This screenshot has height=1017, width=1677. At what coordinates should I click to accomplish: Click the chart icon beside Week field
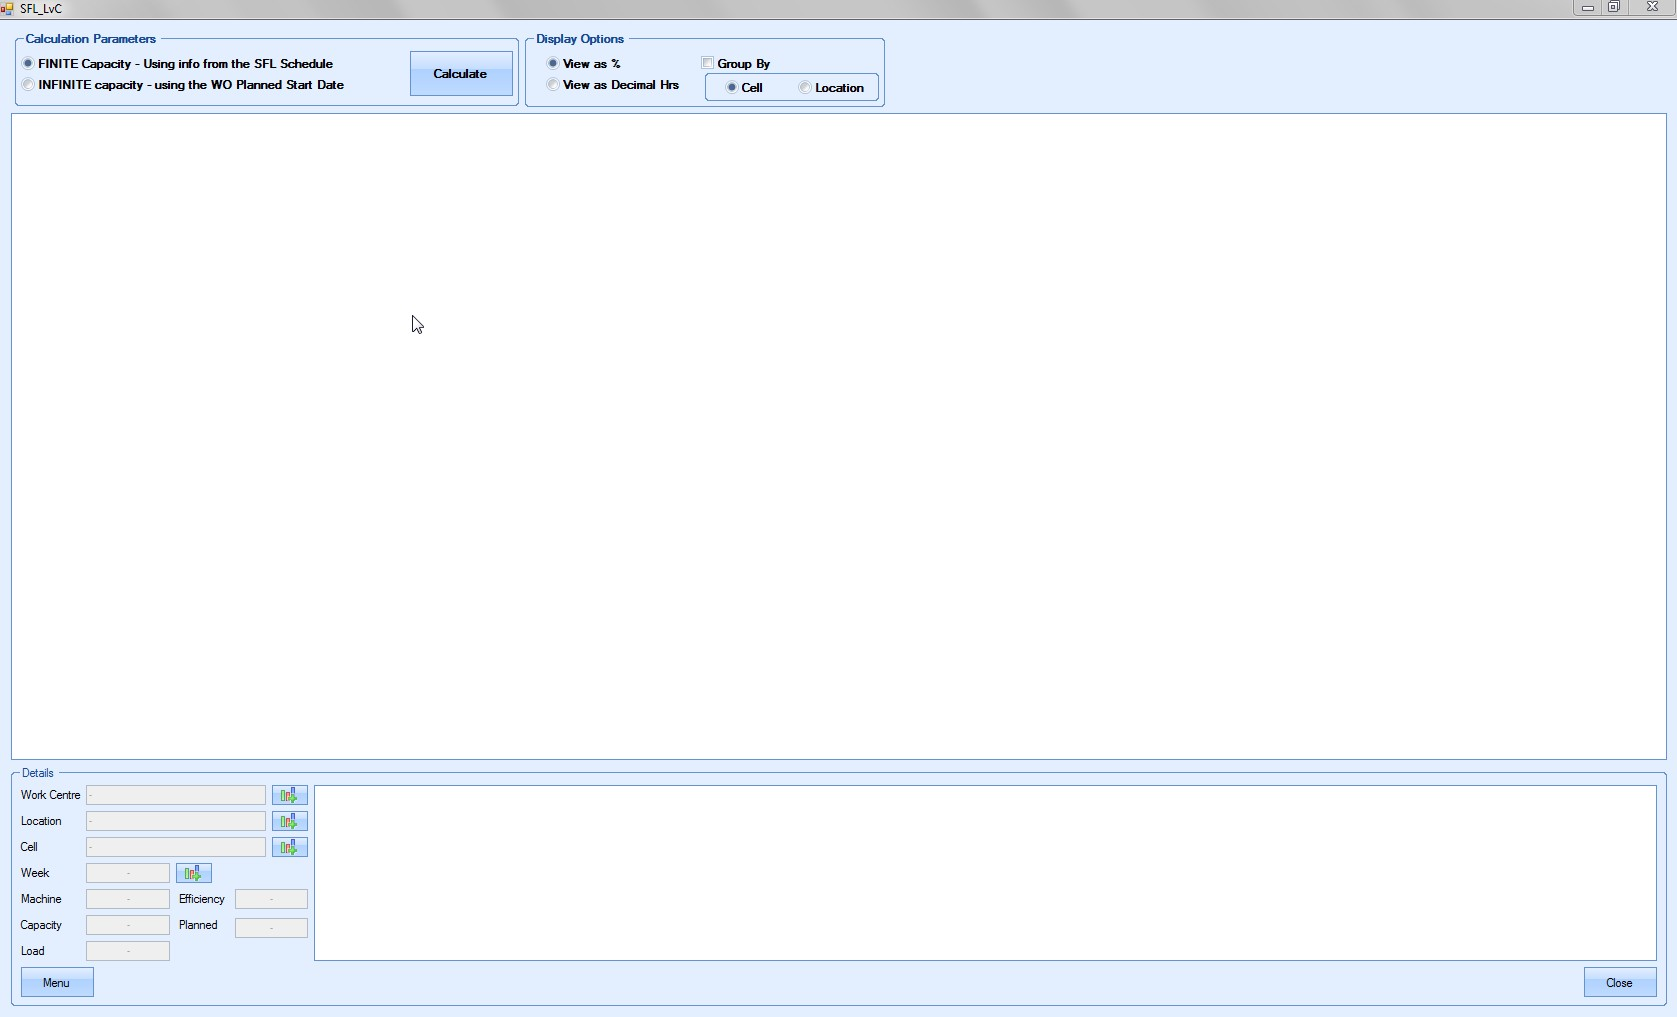point(193,873)
